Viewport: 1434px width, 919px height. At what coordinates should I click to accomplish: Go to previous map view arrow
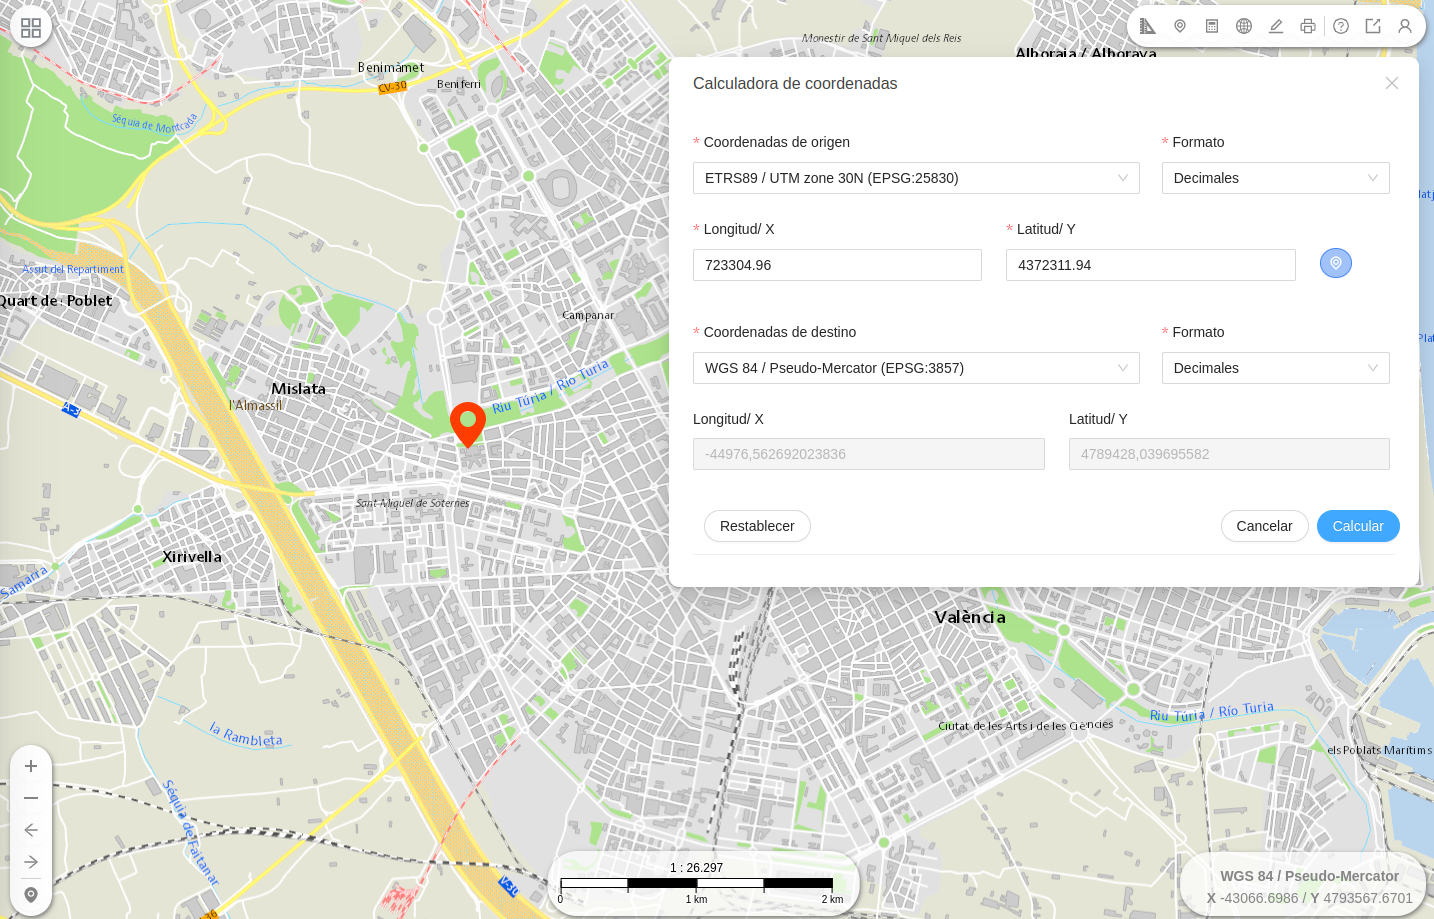pyautogui.click(x=31, y=830)
